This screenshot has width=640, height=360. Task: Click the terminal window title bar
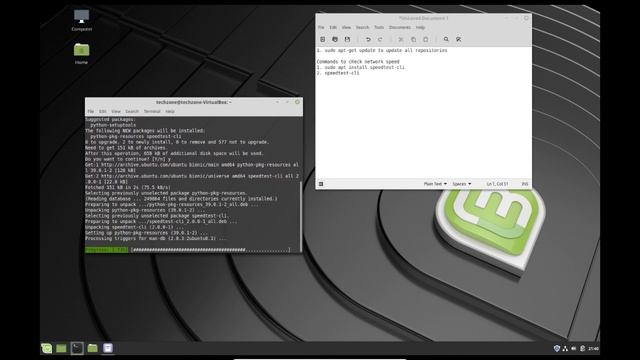[x=194, y=102]
